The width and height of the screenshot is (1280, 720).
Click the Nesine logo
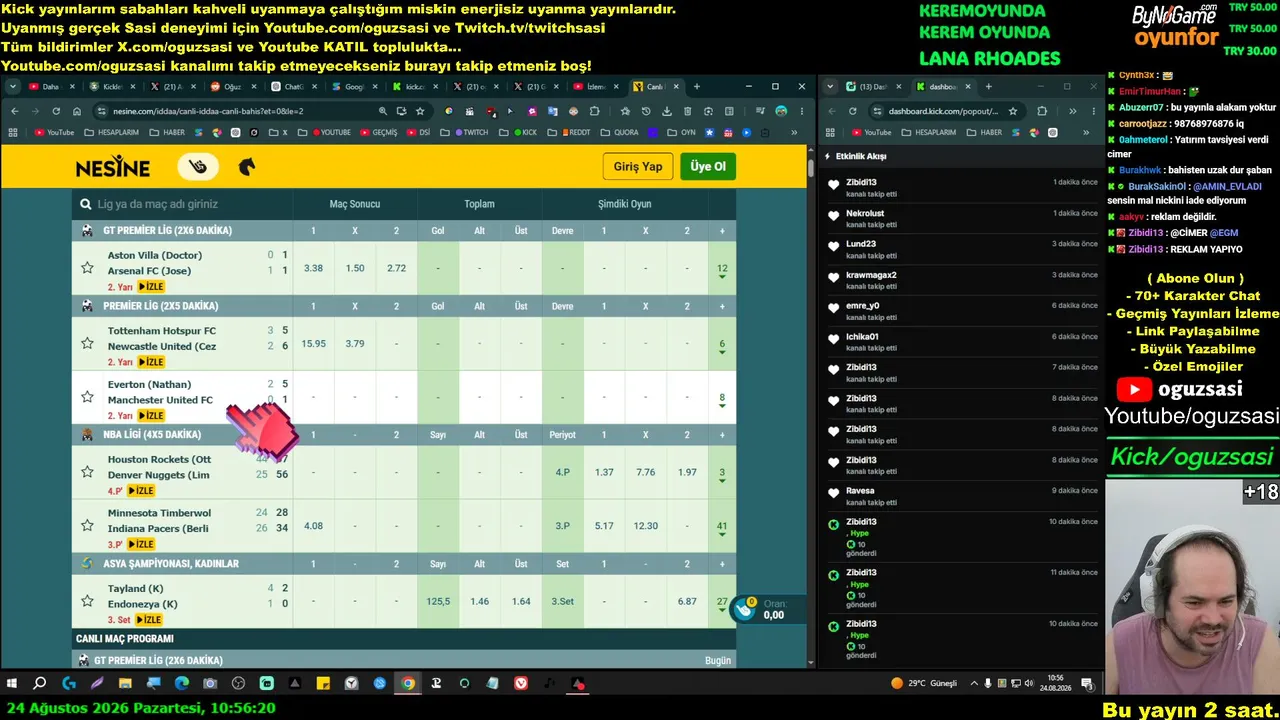pos(113,167)
